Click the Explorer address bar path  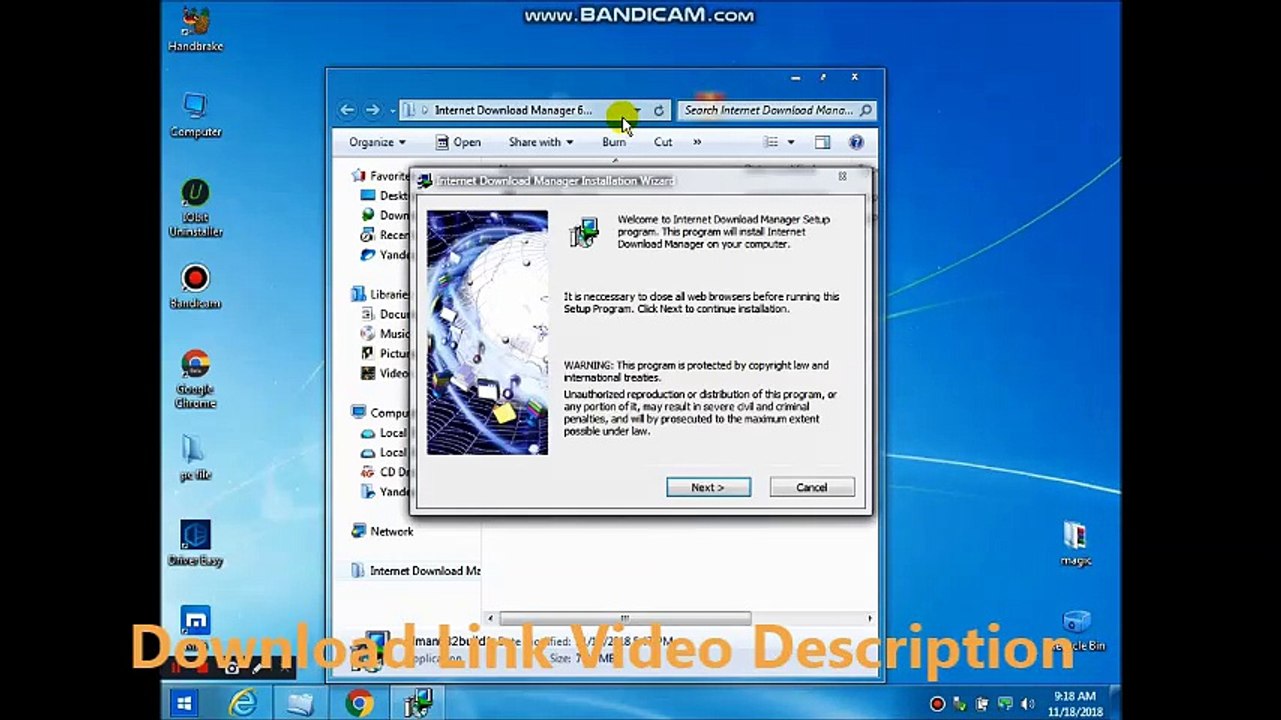(x=514, y=111)
